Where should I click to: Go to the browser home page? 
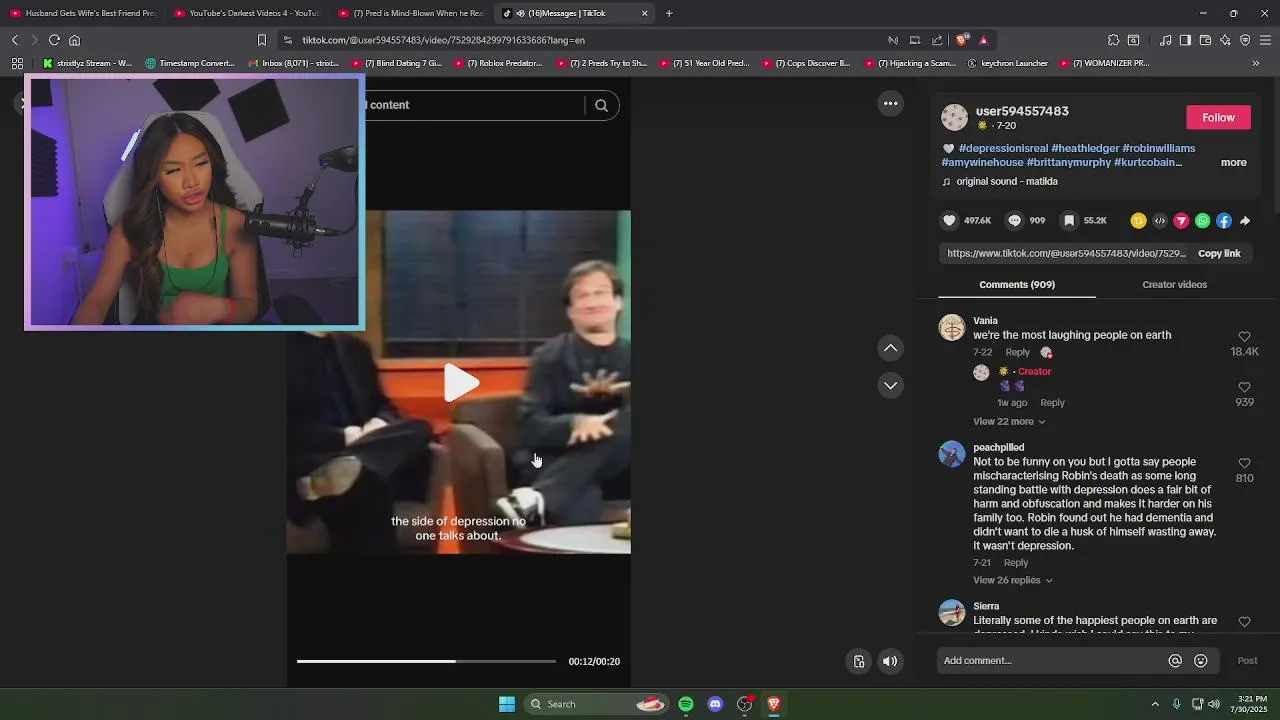[74, 40]
